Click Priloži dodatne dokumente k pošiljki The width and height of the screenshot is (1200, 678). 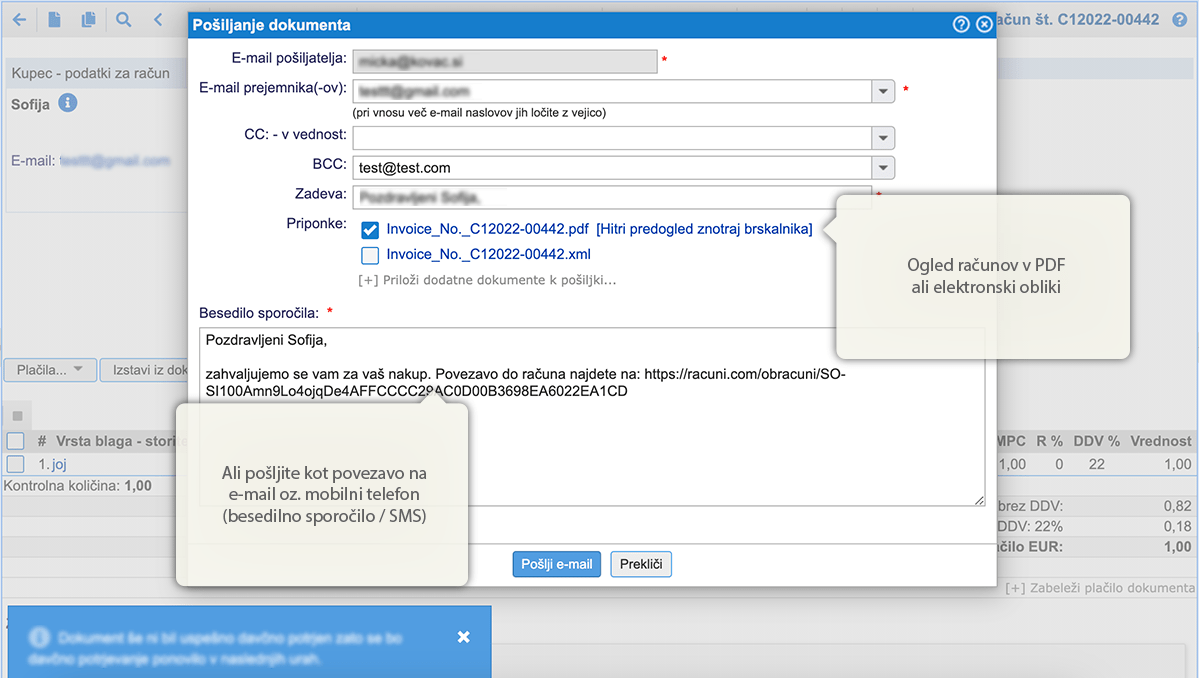[x=487, y=280]
